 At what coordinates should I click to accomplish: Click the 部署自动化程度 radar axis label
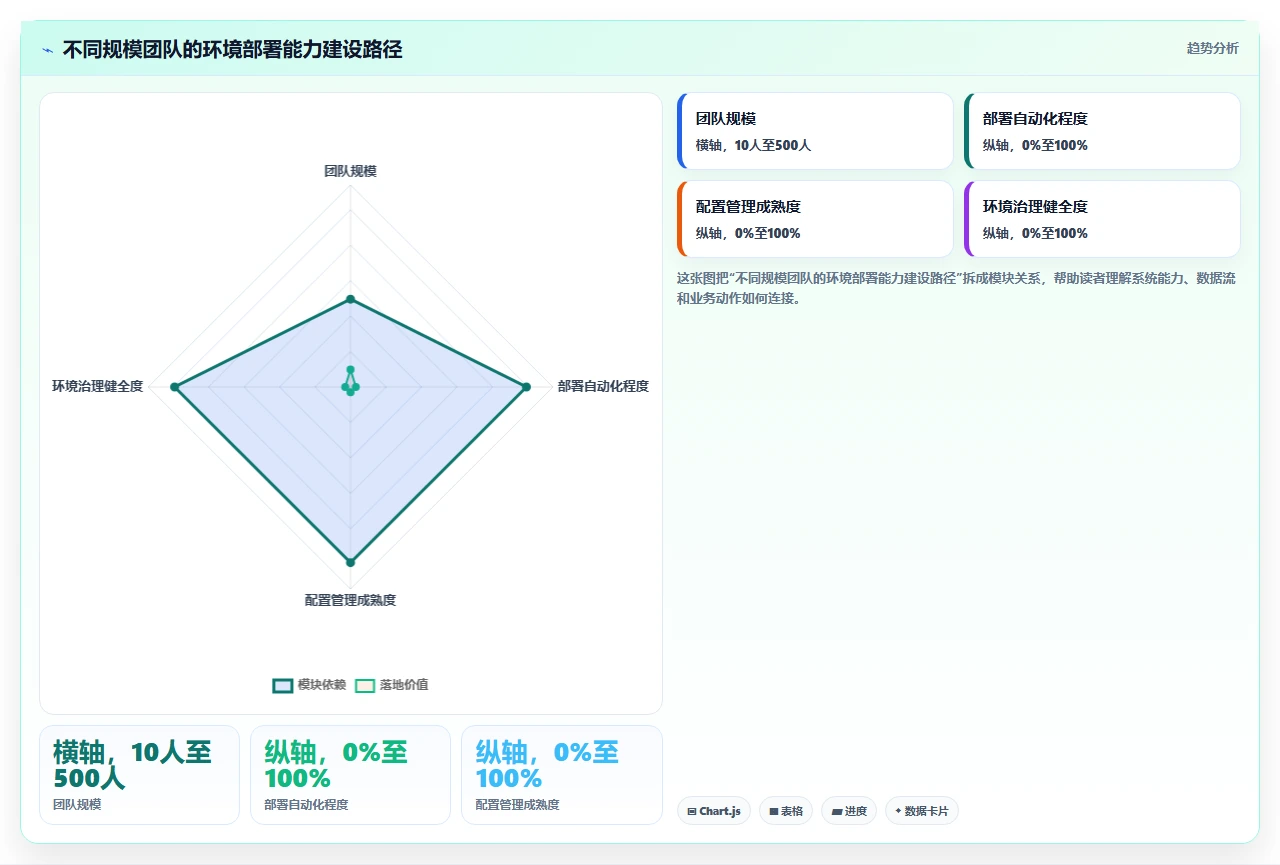pyautogui.click(x=603, y=386)
